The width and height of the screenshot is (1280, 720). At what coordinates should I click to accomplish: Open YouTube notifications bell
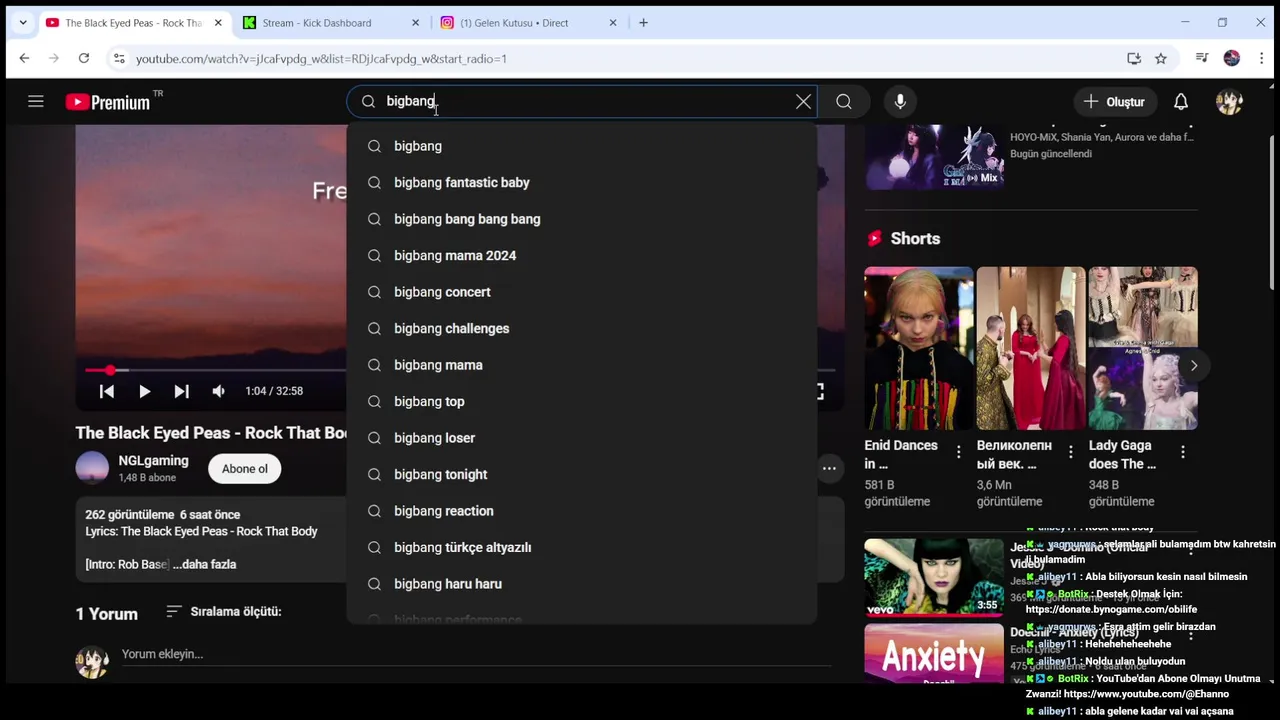point(1181,101)
